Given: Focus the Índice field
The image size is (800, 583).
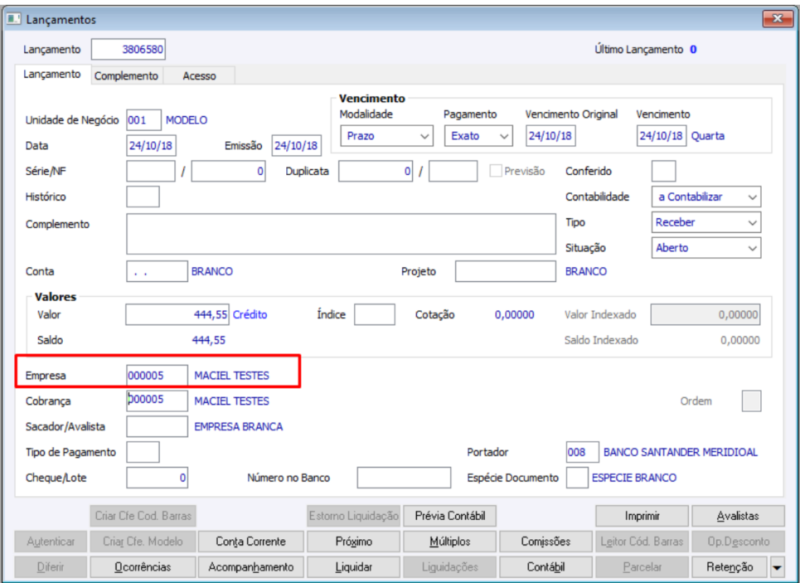Looking at the screenshot, I should (374, 315).
